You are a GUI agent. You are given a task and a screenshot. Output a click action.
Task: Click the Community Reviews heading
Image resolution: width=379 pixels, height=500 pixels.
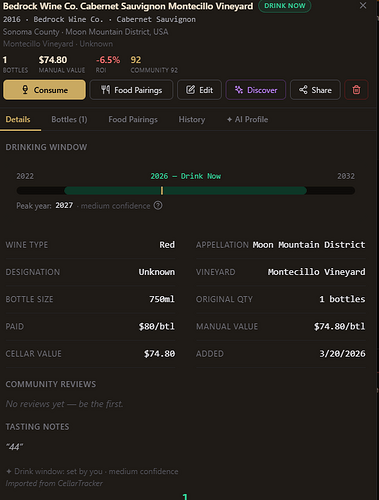tap(51, 384)
